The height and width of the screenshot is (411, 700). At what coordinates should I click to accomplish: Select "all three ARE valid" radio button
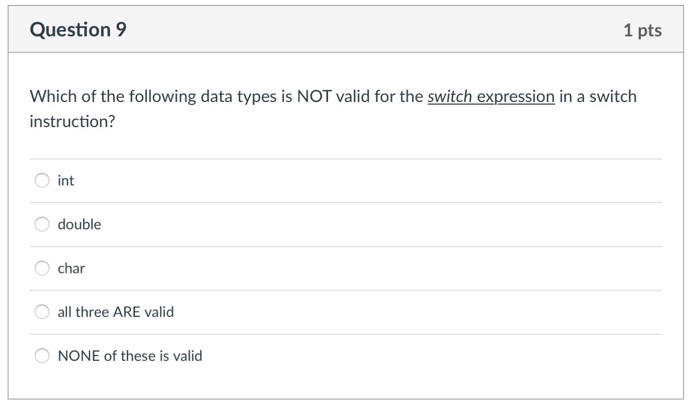42,312
